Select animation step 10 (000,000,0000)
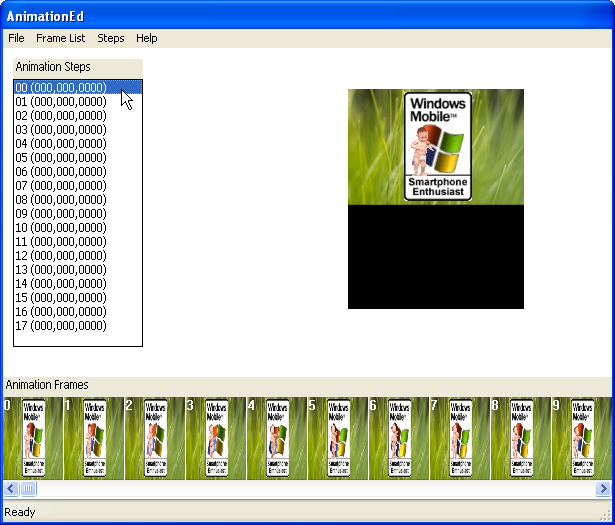The width and height of the screenshot is (615, 525). 78,227
